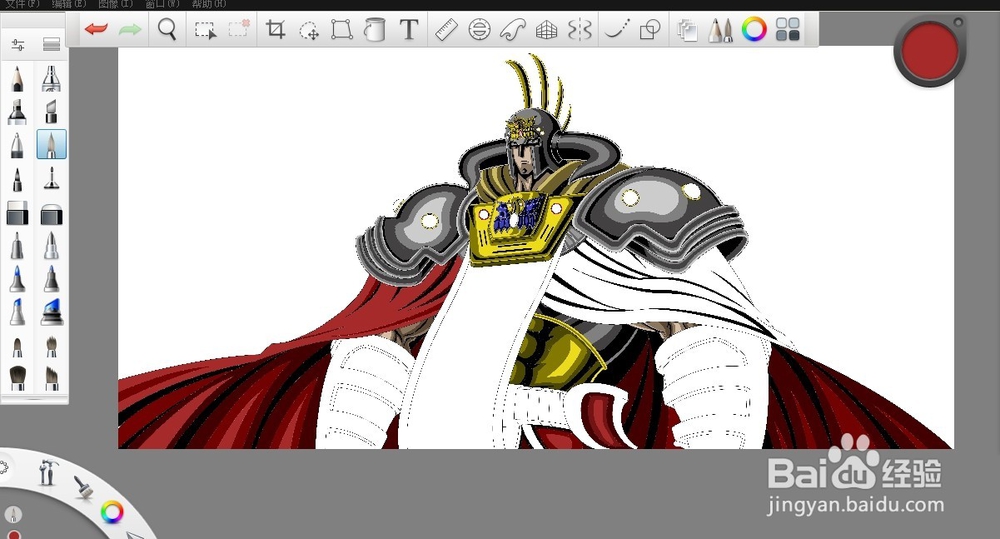Select the Hard Eraser
The width and height of the screenshot is (1000, 539).
[17, 214]
